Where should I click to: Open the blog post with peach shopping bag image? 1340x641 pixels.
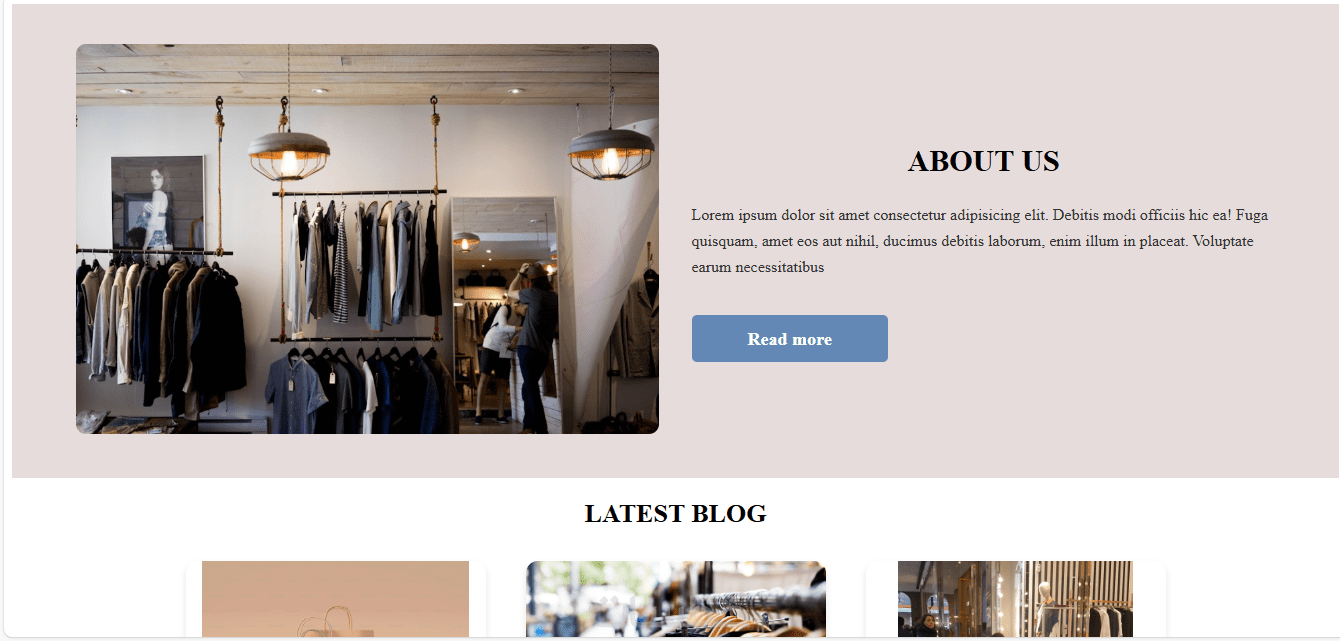pos(335,599)
